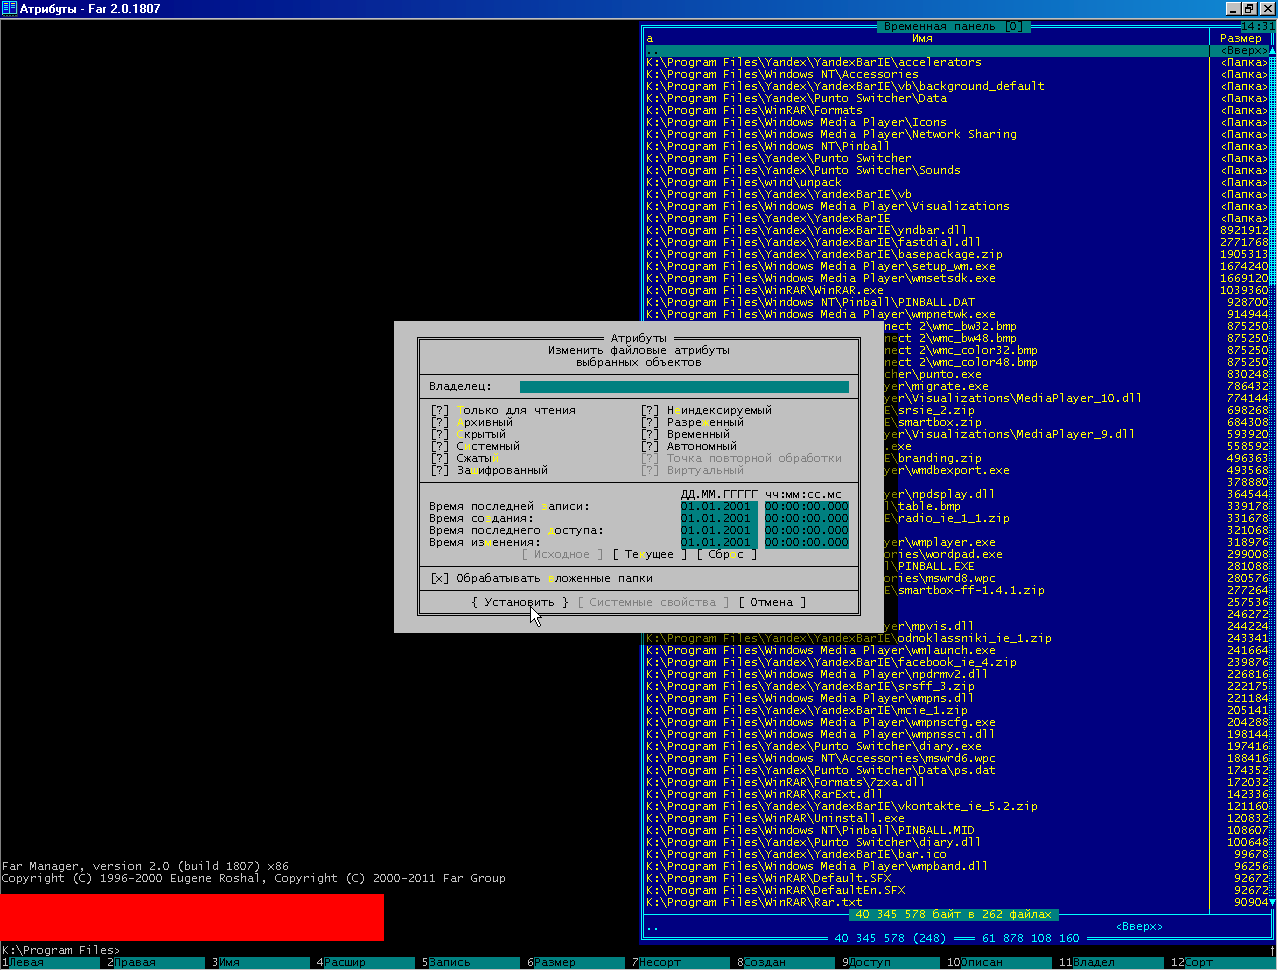Select '1Левая' in the function key bar
1278x971 pixels.
coord(27,963)
